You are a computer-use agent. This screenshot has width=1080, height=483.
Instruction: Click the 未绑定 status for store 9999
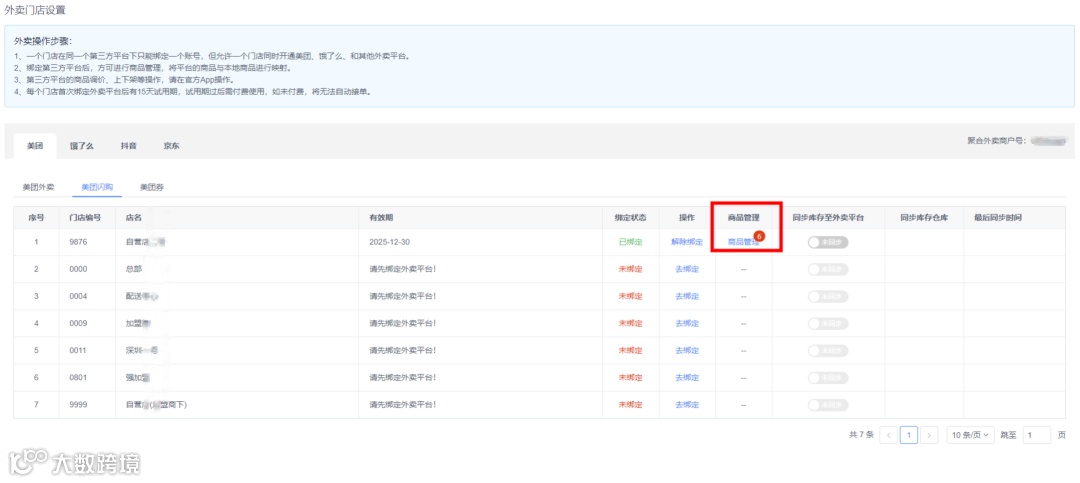(x=630, y=405)
